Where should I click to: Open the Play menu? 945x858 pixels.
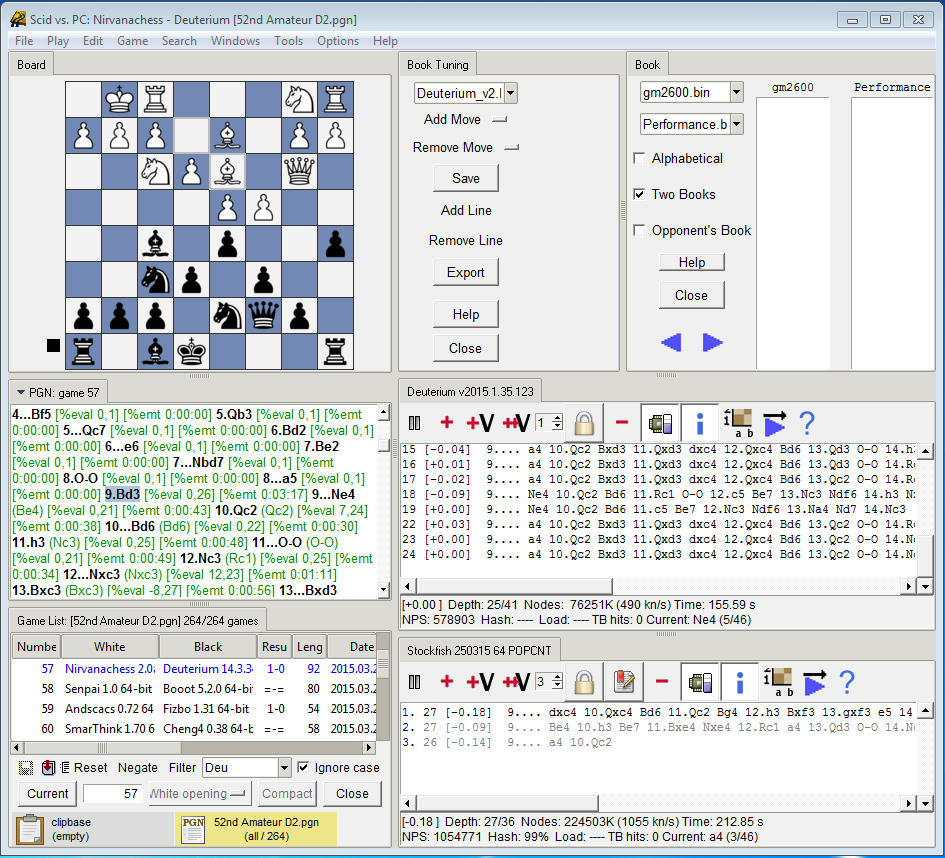(58, 41)
